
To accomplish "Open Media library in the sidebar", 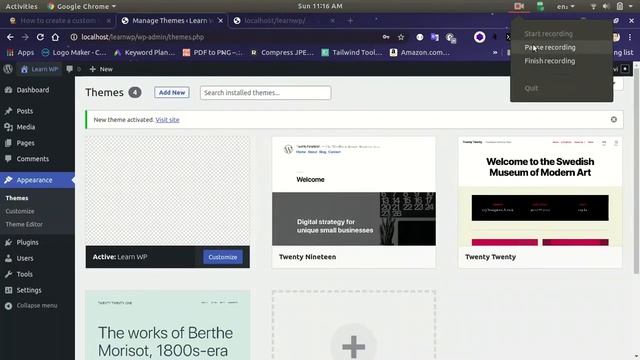I will [25, 127].
